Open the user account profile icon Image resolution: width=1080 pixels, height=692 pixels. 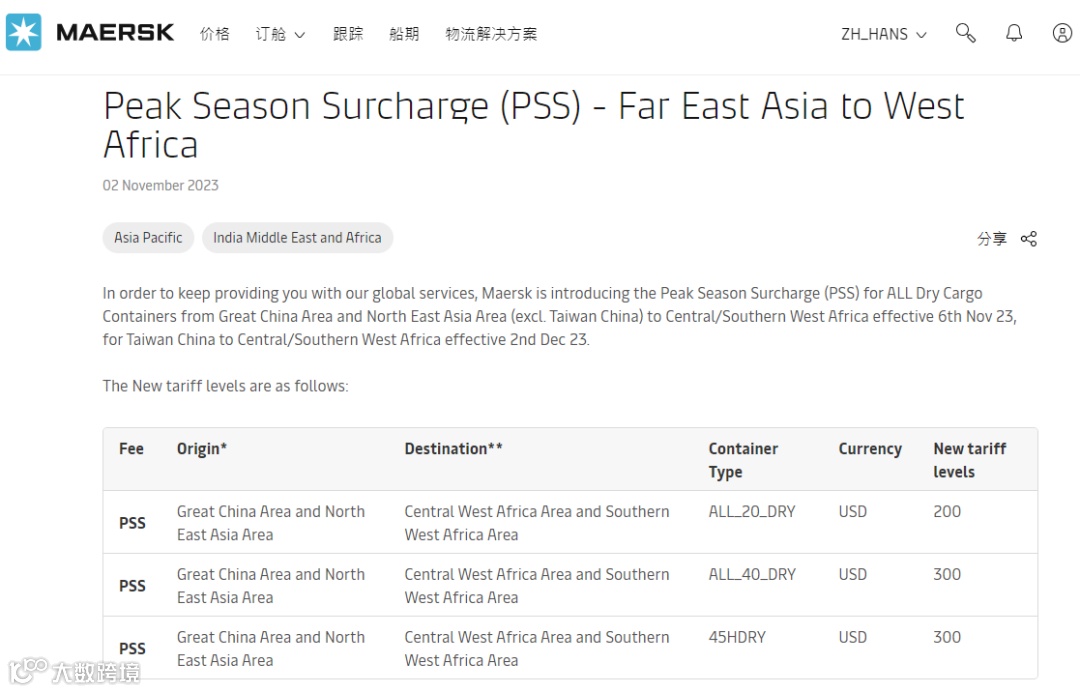coord(1062,33)
